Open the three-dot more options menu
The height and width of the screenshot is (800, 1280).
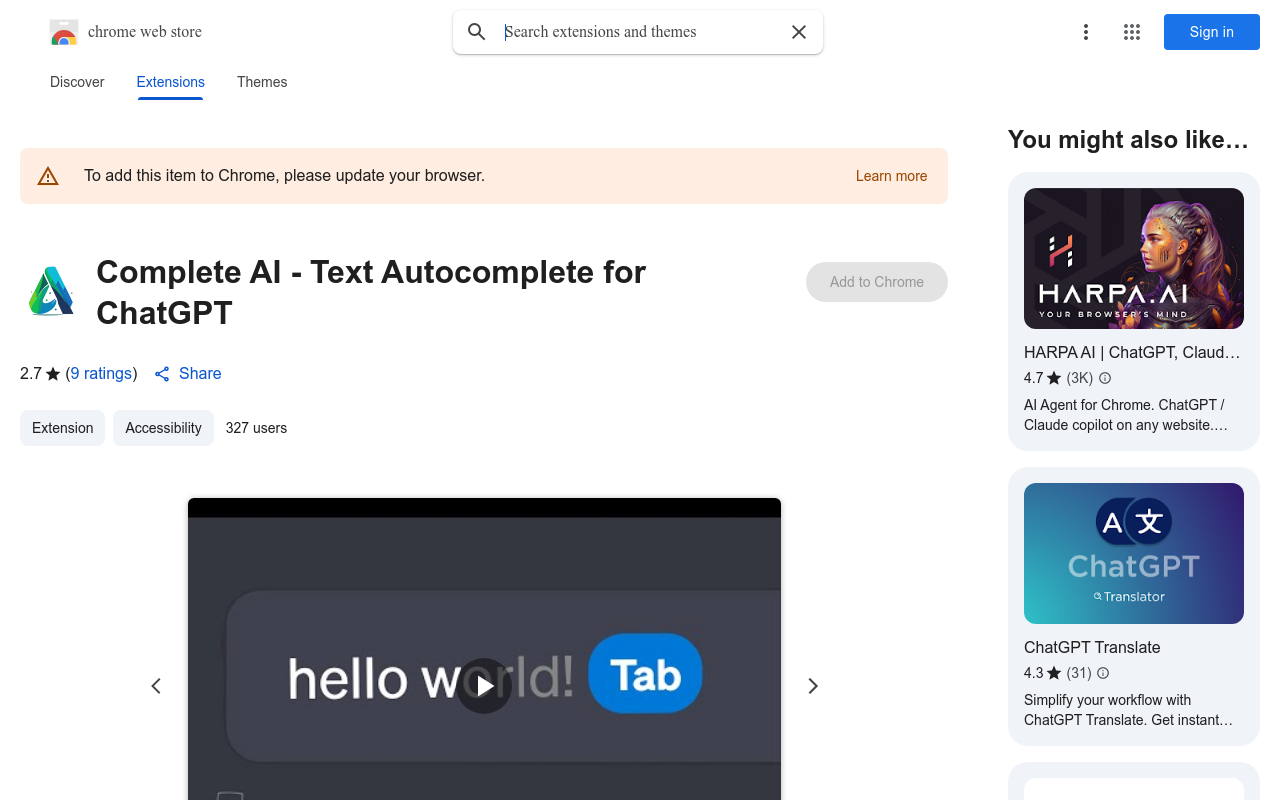pos(1085,32)
